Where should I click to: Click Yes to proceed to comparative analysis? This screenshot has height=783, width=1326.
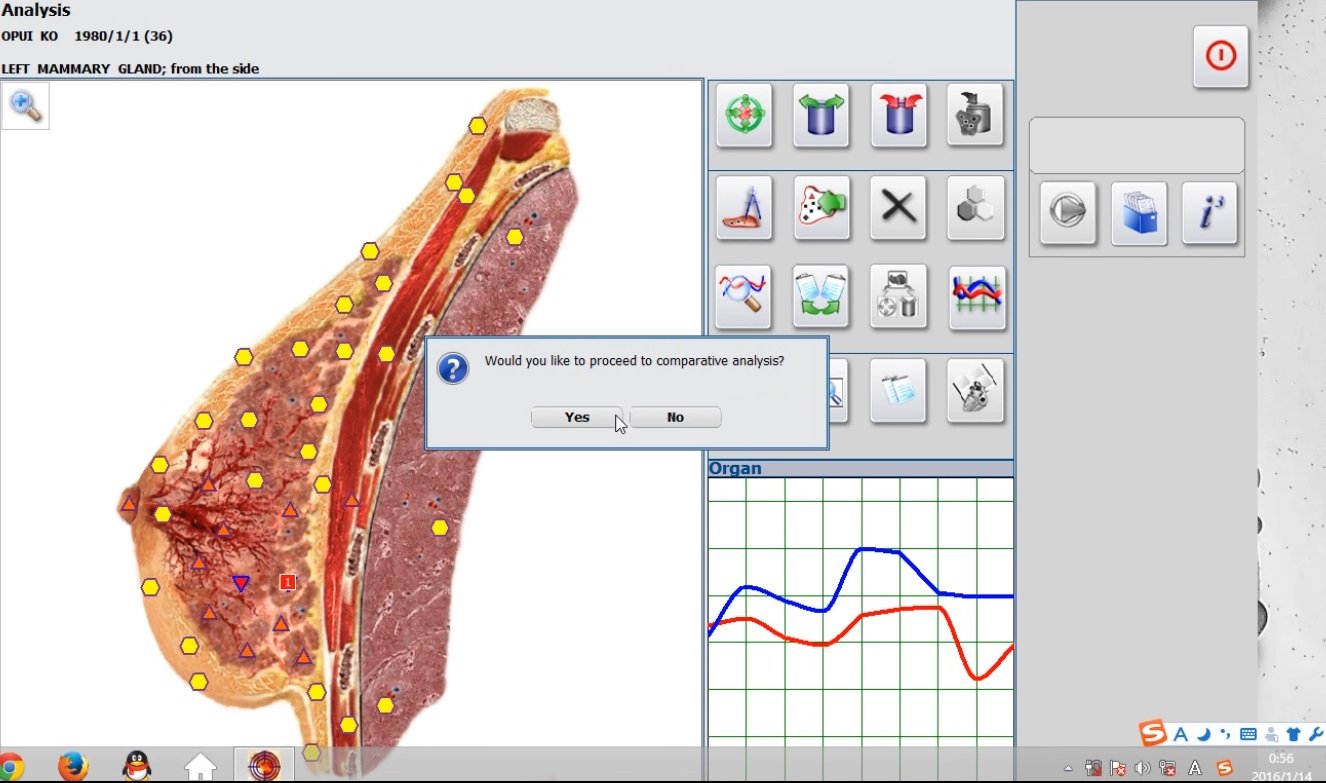click(577, 417)
